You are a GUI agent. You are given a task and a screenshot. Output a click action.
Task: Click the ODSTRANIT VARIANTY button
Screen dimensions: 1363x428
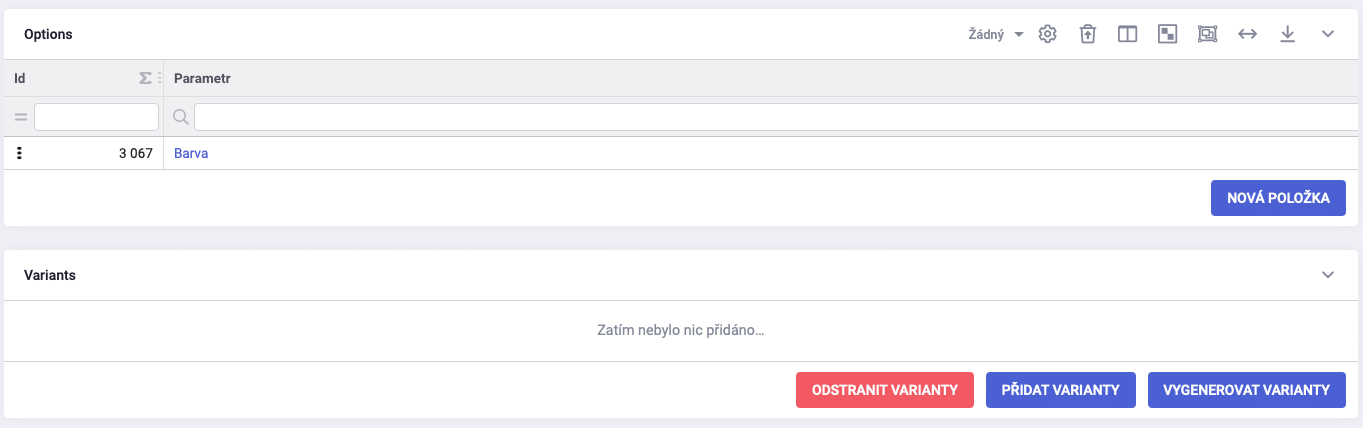[885, 390]
